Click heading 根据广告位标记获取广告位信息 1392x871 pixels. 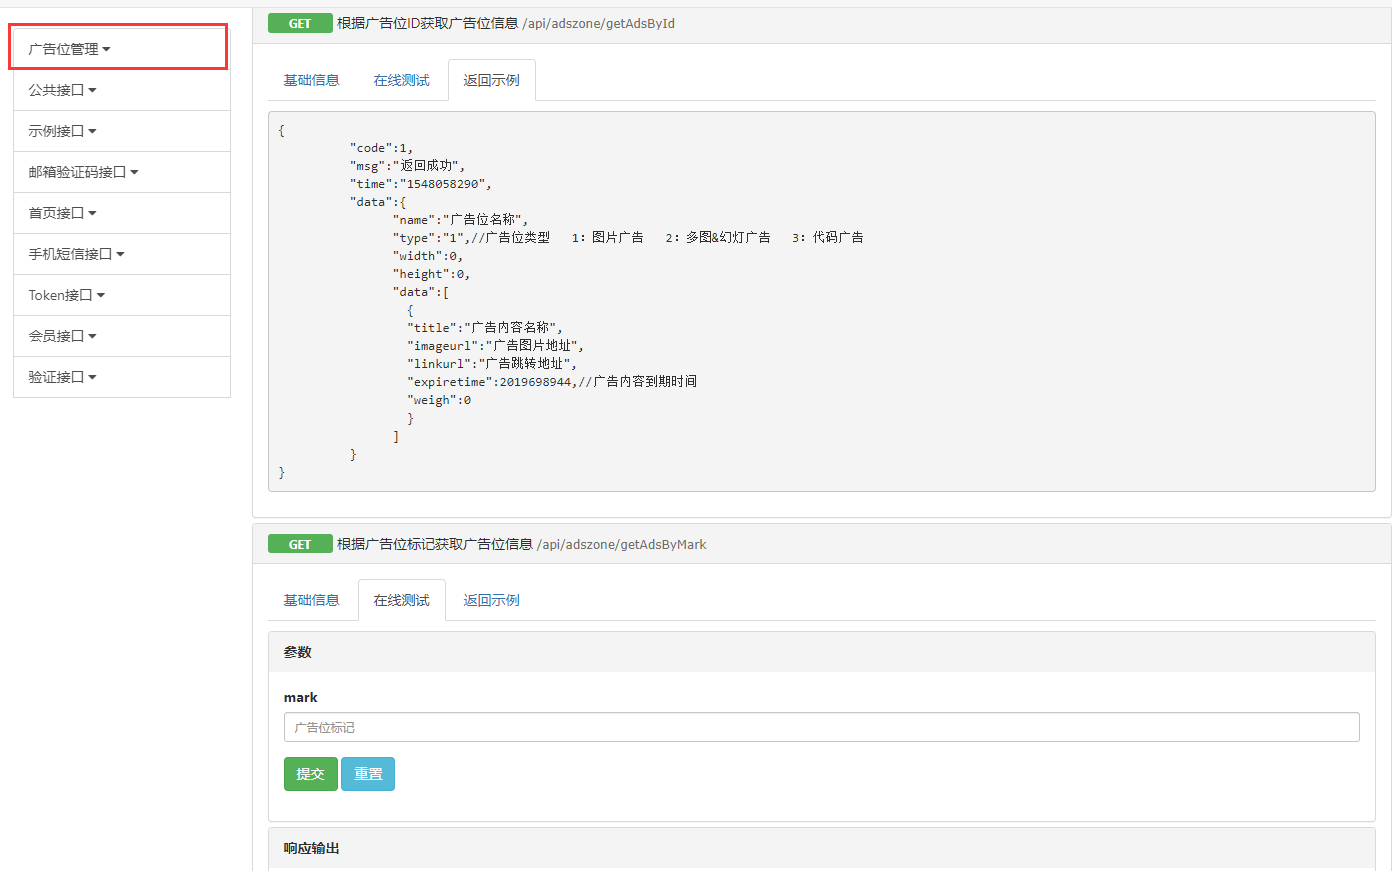(x=435, y=544)
